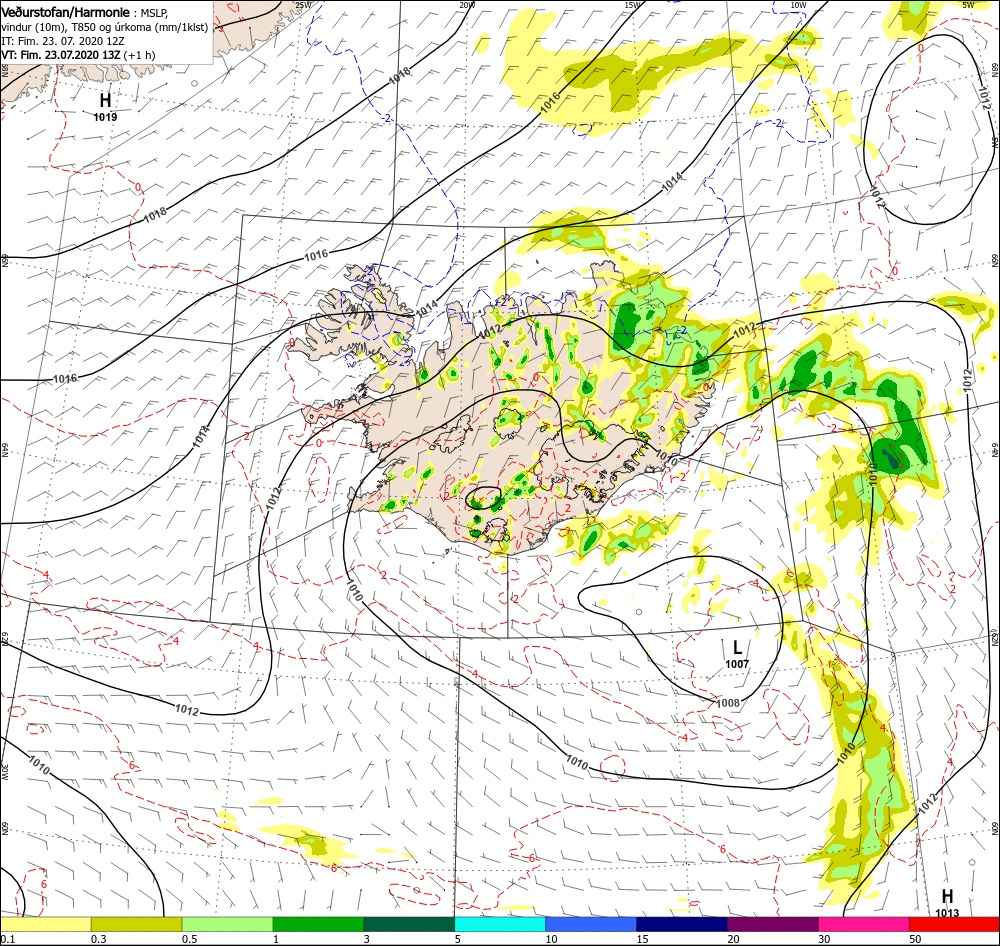The width and height of the screenshot is (1000, 946).
Task: Select the green 1–3 legend swatch
Action: point(318,925)
